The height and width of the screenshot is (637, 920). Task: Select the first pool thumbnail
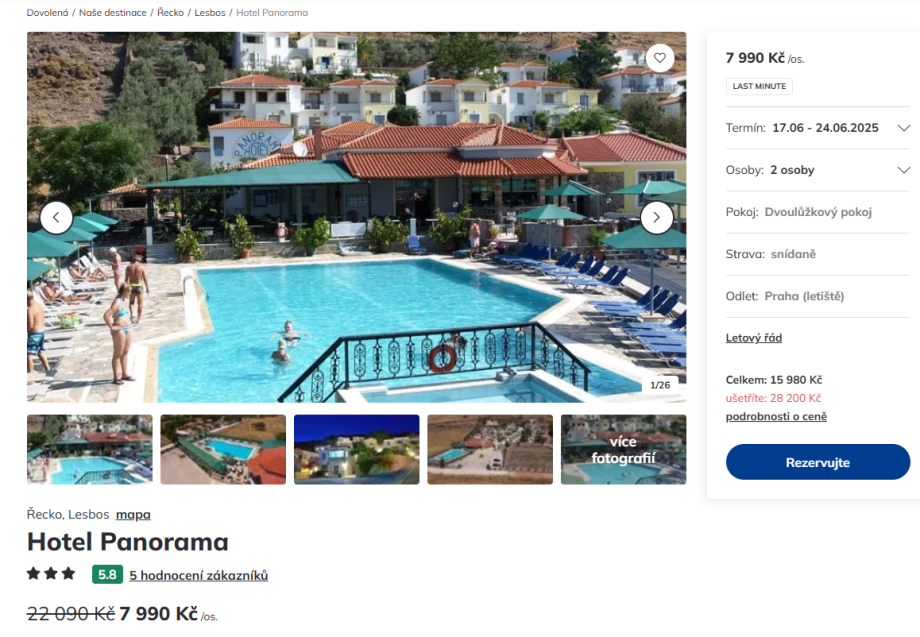coord(90,449)
